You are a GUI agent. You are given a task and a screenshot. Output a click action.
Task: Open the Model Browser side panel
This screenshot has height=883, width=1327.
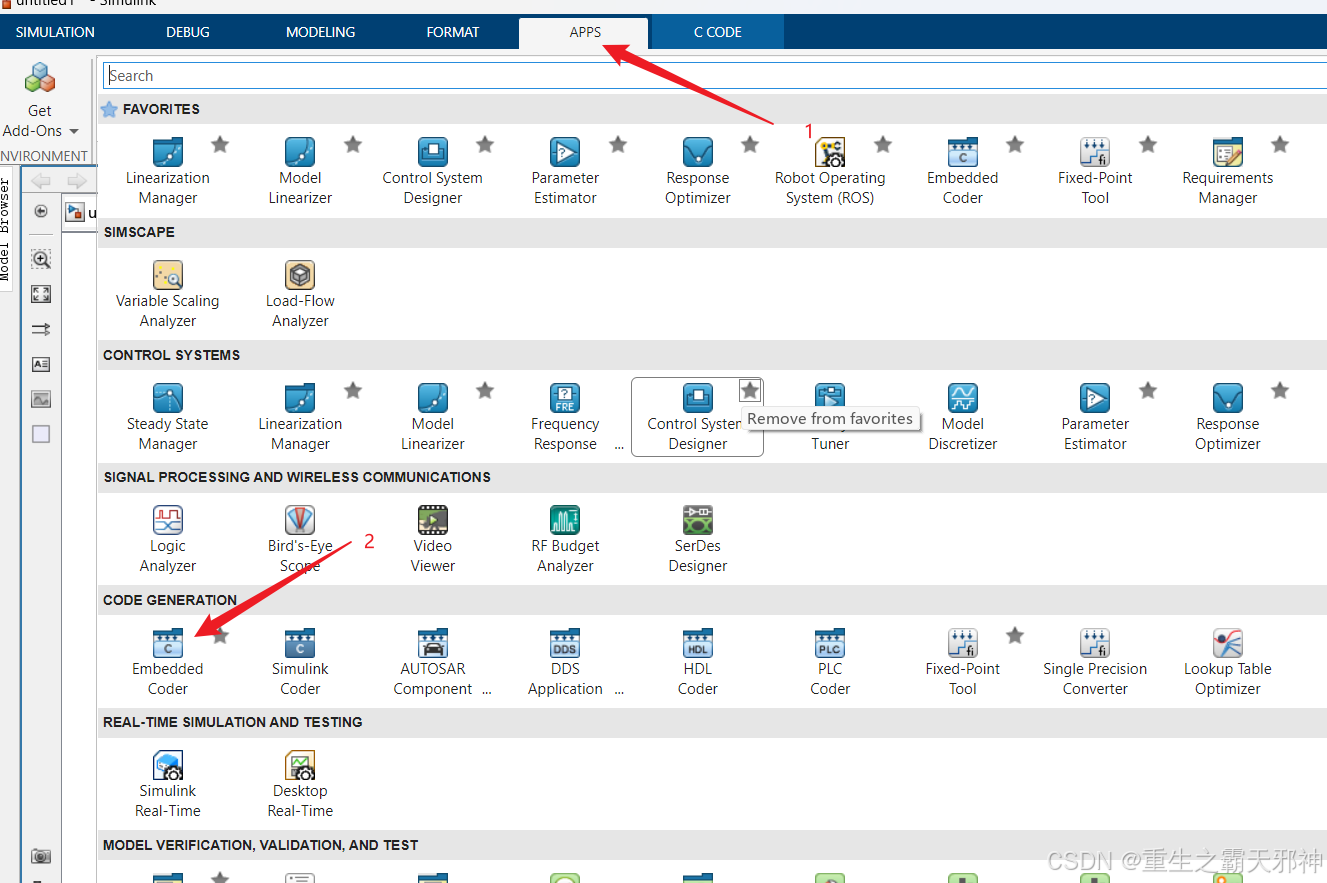click(6, 230)
